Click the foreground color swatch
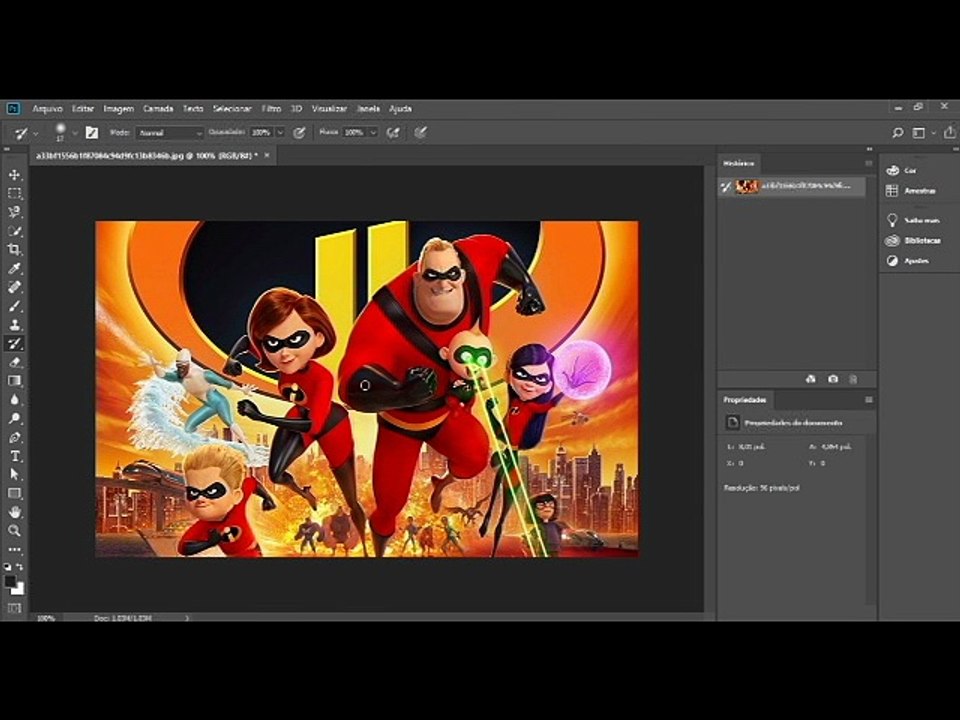The height and width of the screenshot is (720, 960). (x=10, y=581)
